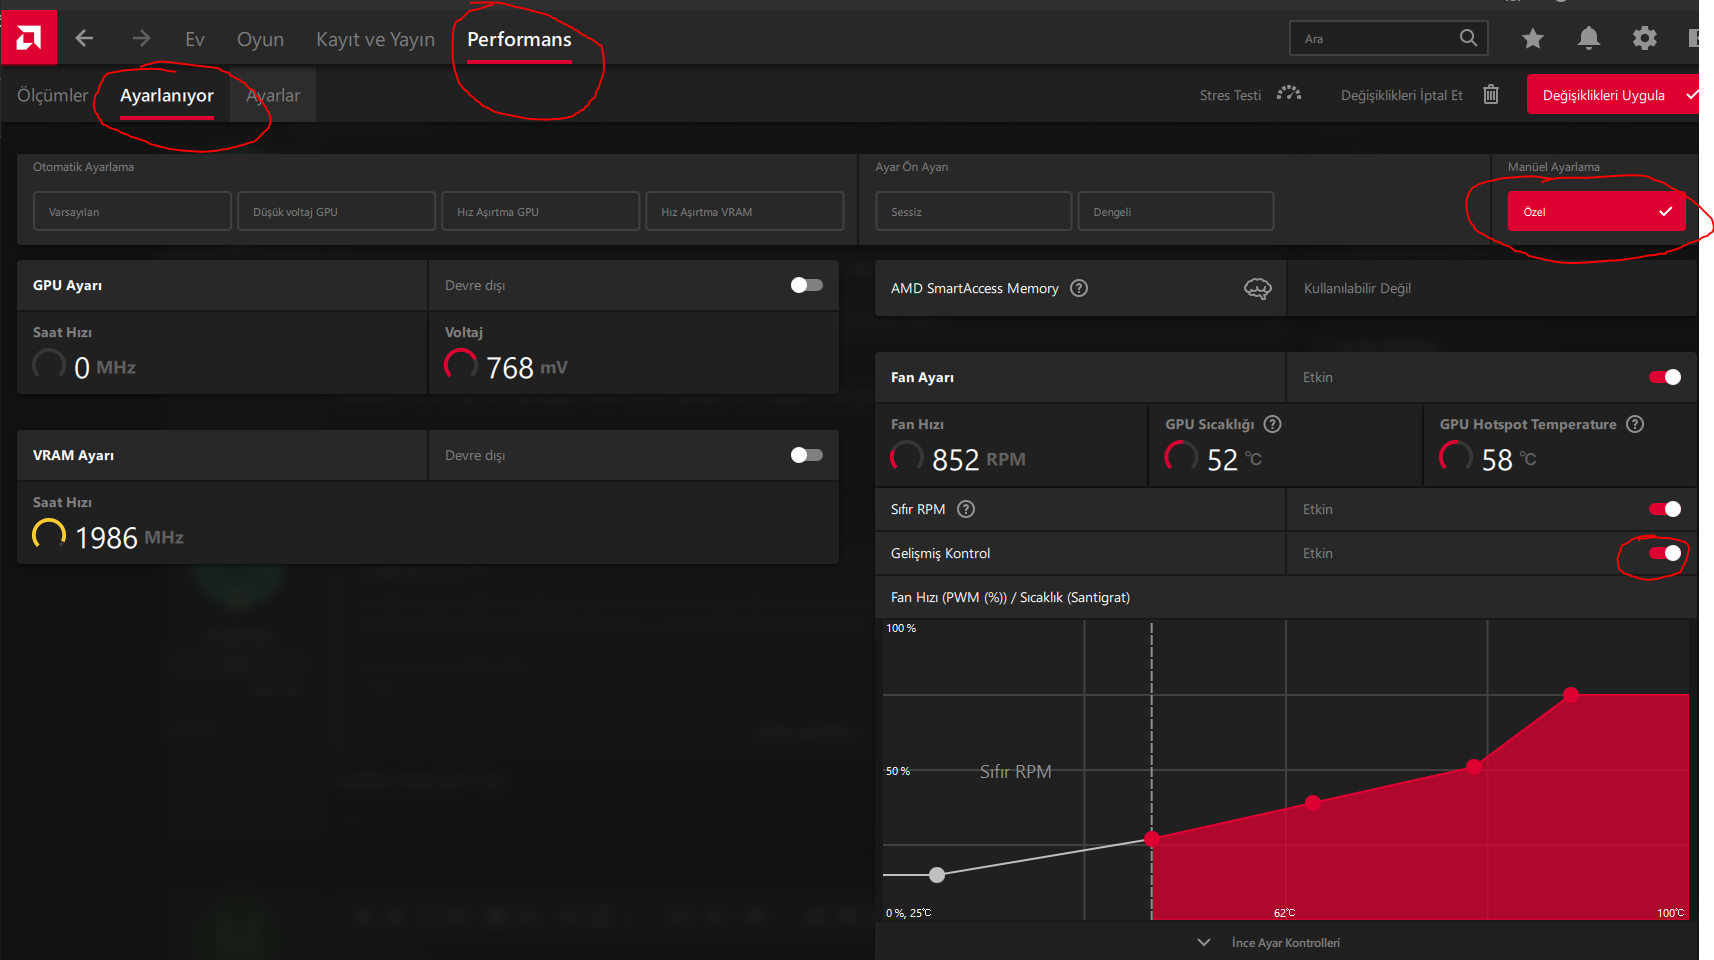The image size is (1714, 960).
Task: Click the AMD logo home icon
Action: point(29,38)
